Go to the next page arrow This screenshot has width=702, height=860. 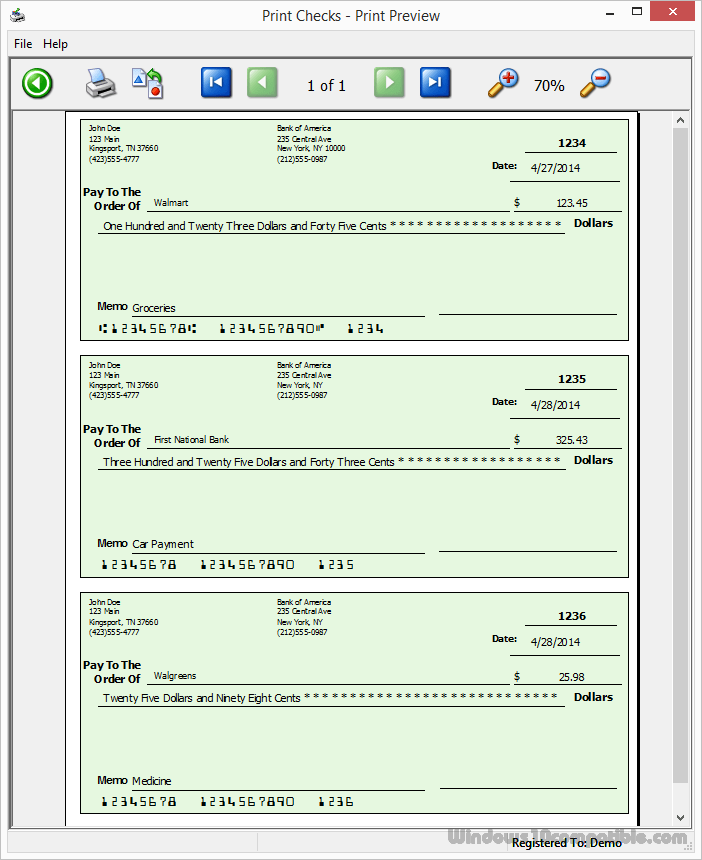click(x=389, y=83)
